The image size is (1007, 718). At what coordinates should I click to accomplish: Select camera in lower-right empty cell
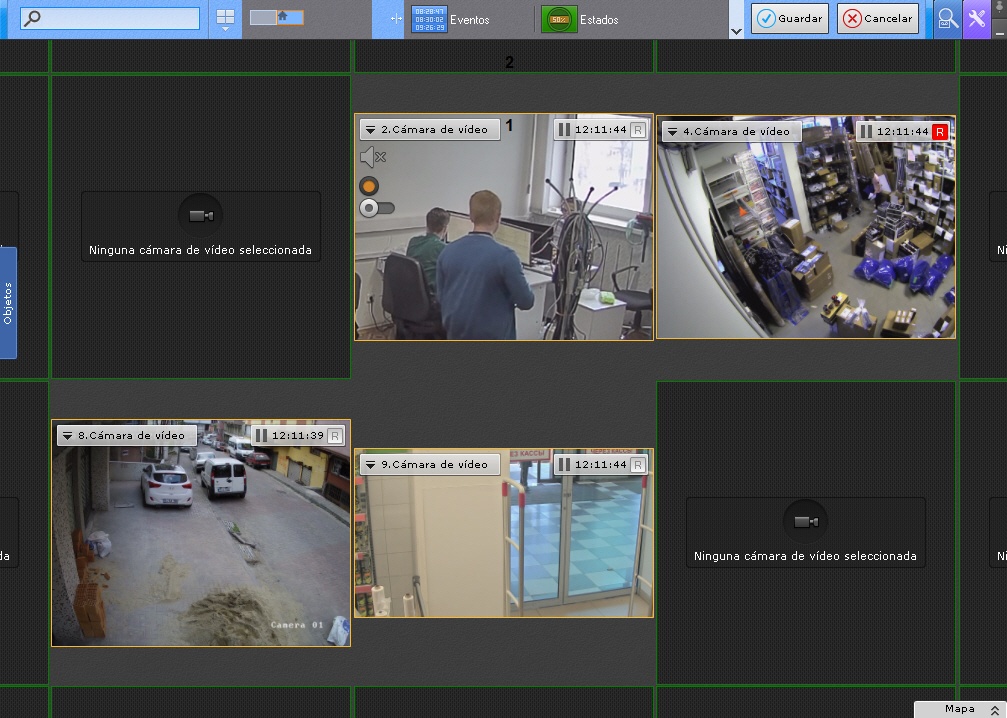click(x=805, y=532)
